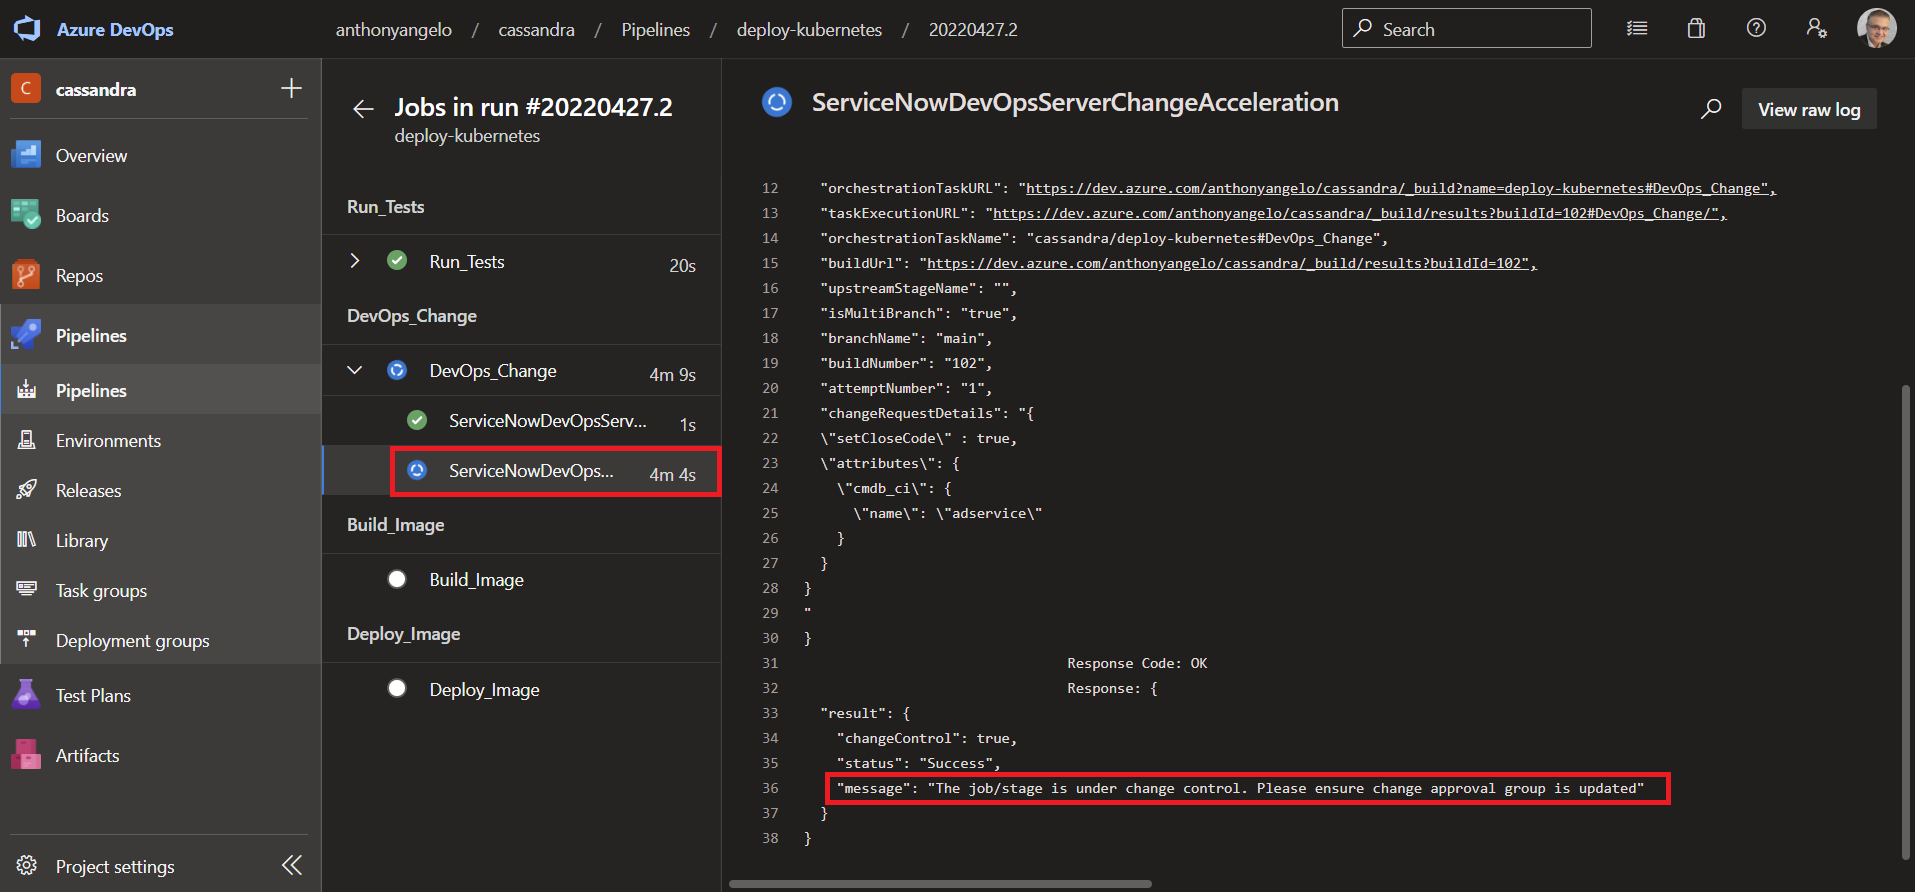Click the Run_Tests stage header
The height and width of the screenshot is (892, 1915).
click(385, 207)
